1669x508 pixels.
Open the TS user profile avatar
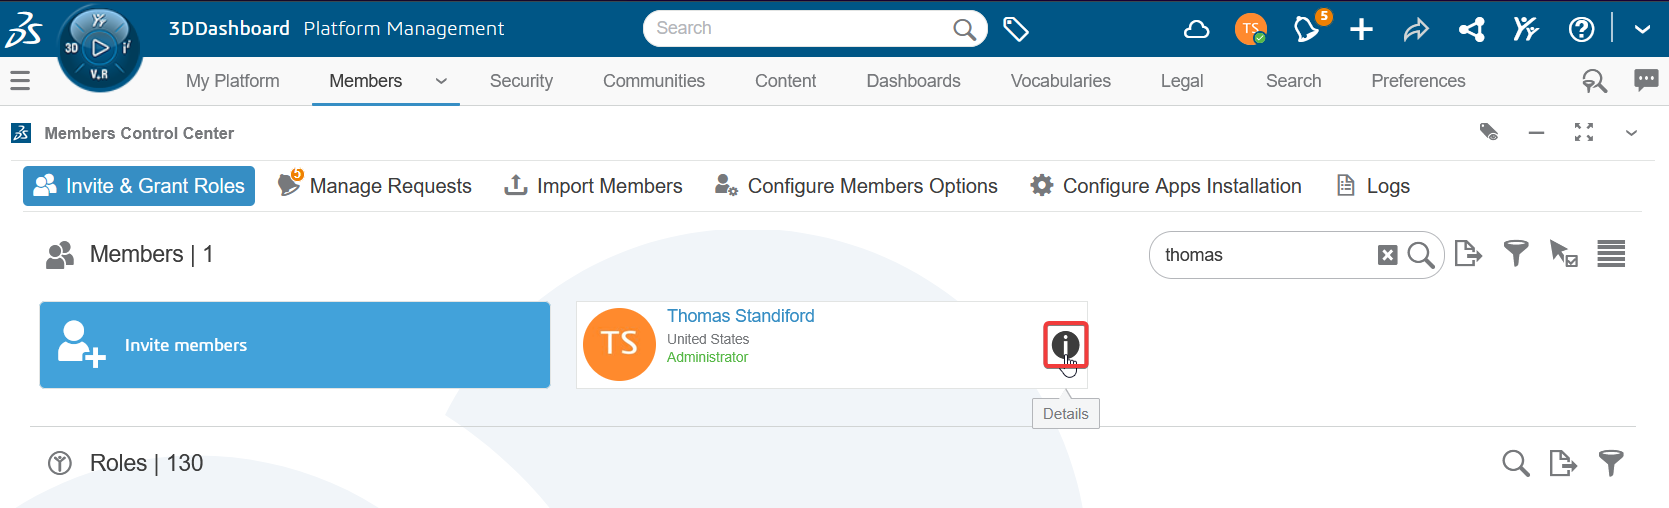(1251, 29)
